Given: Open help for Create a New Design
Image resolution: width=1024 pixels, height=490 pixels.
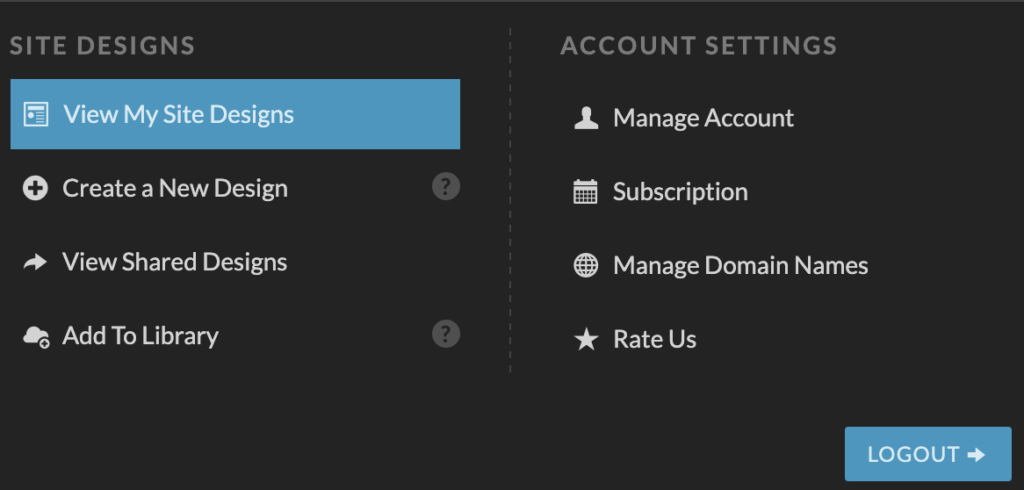Looking at the screenshot, I should 446,187.
